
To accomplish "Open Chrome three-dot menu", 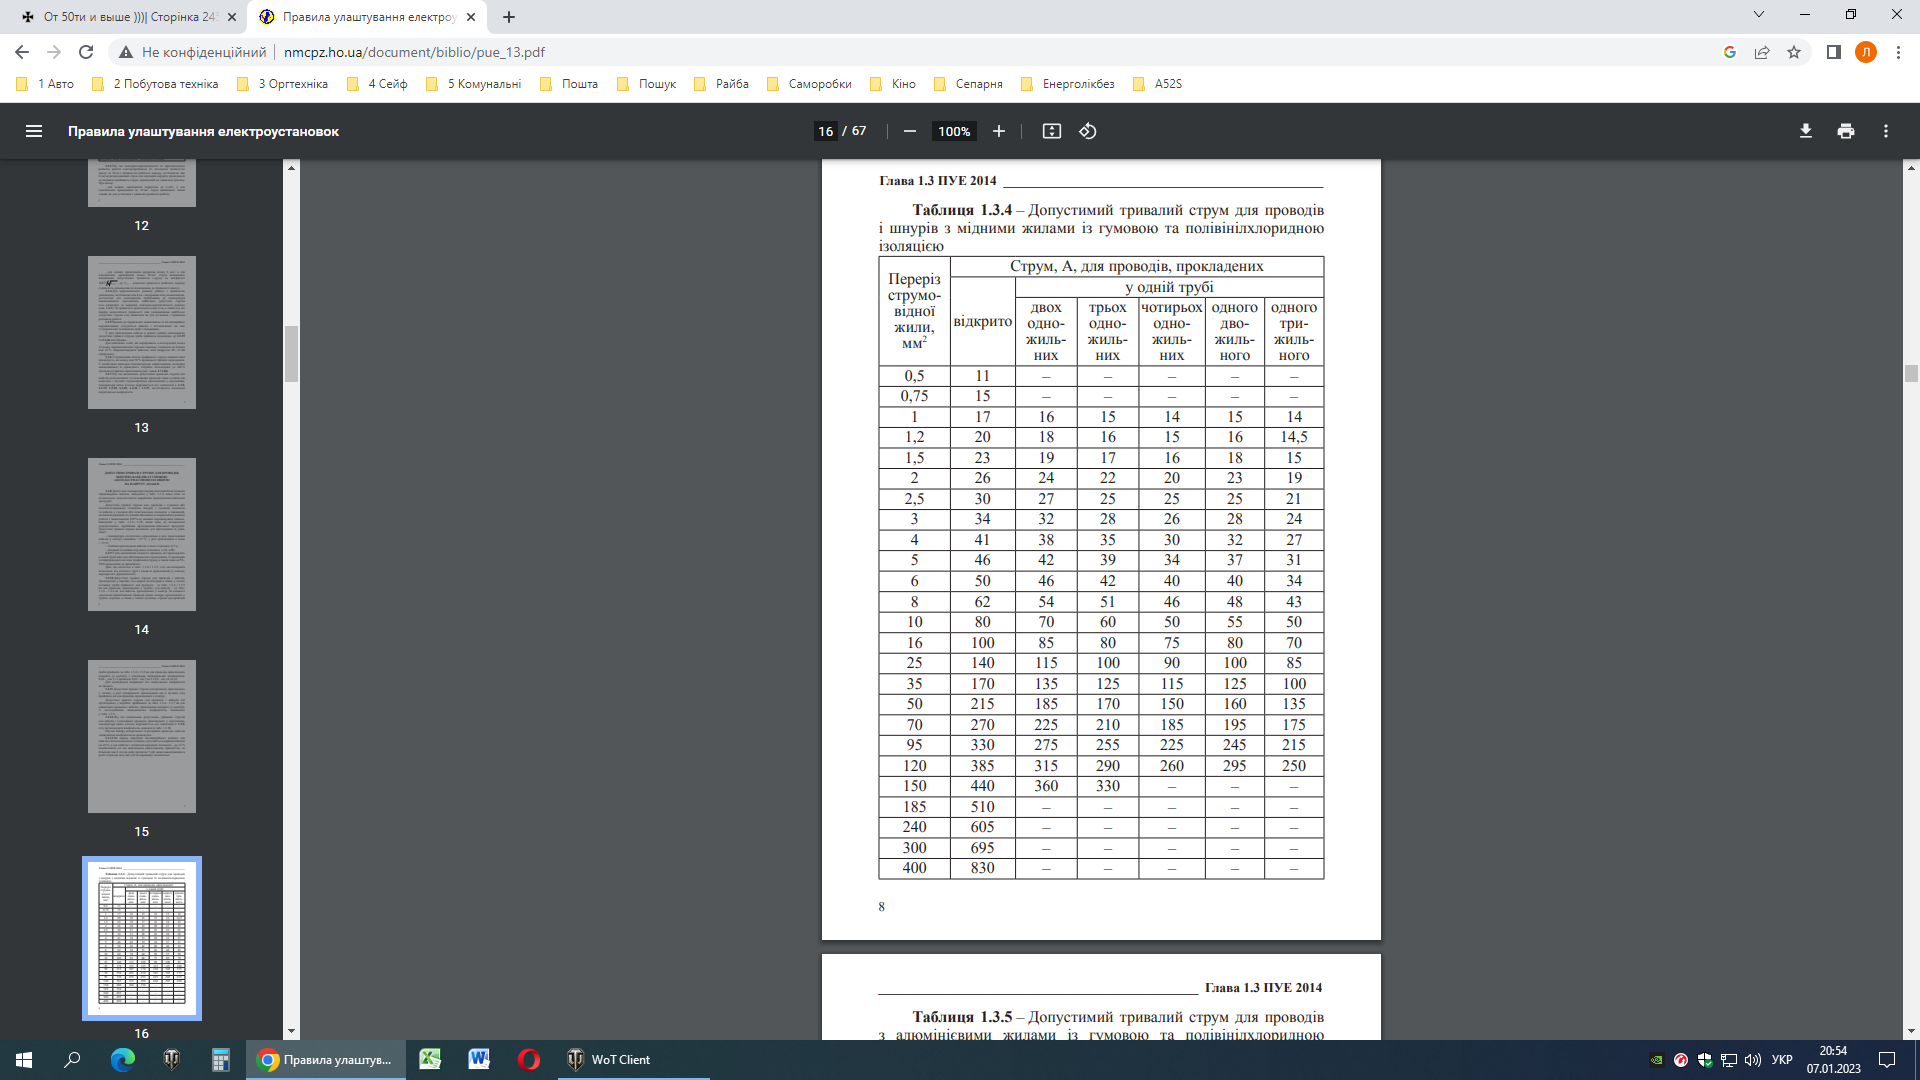I will (1898, 52).
